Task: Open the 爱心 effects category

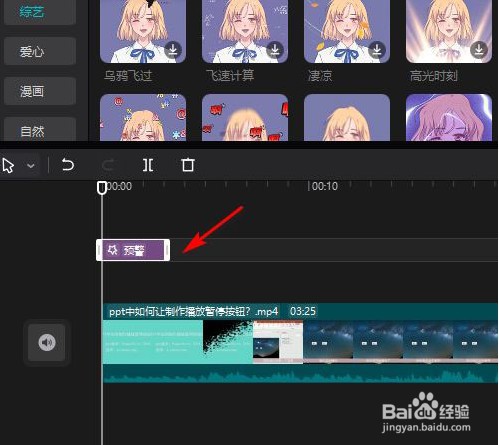Action: (x=40, y=51)
